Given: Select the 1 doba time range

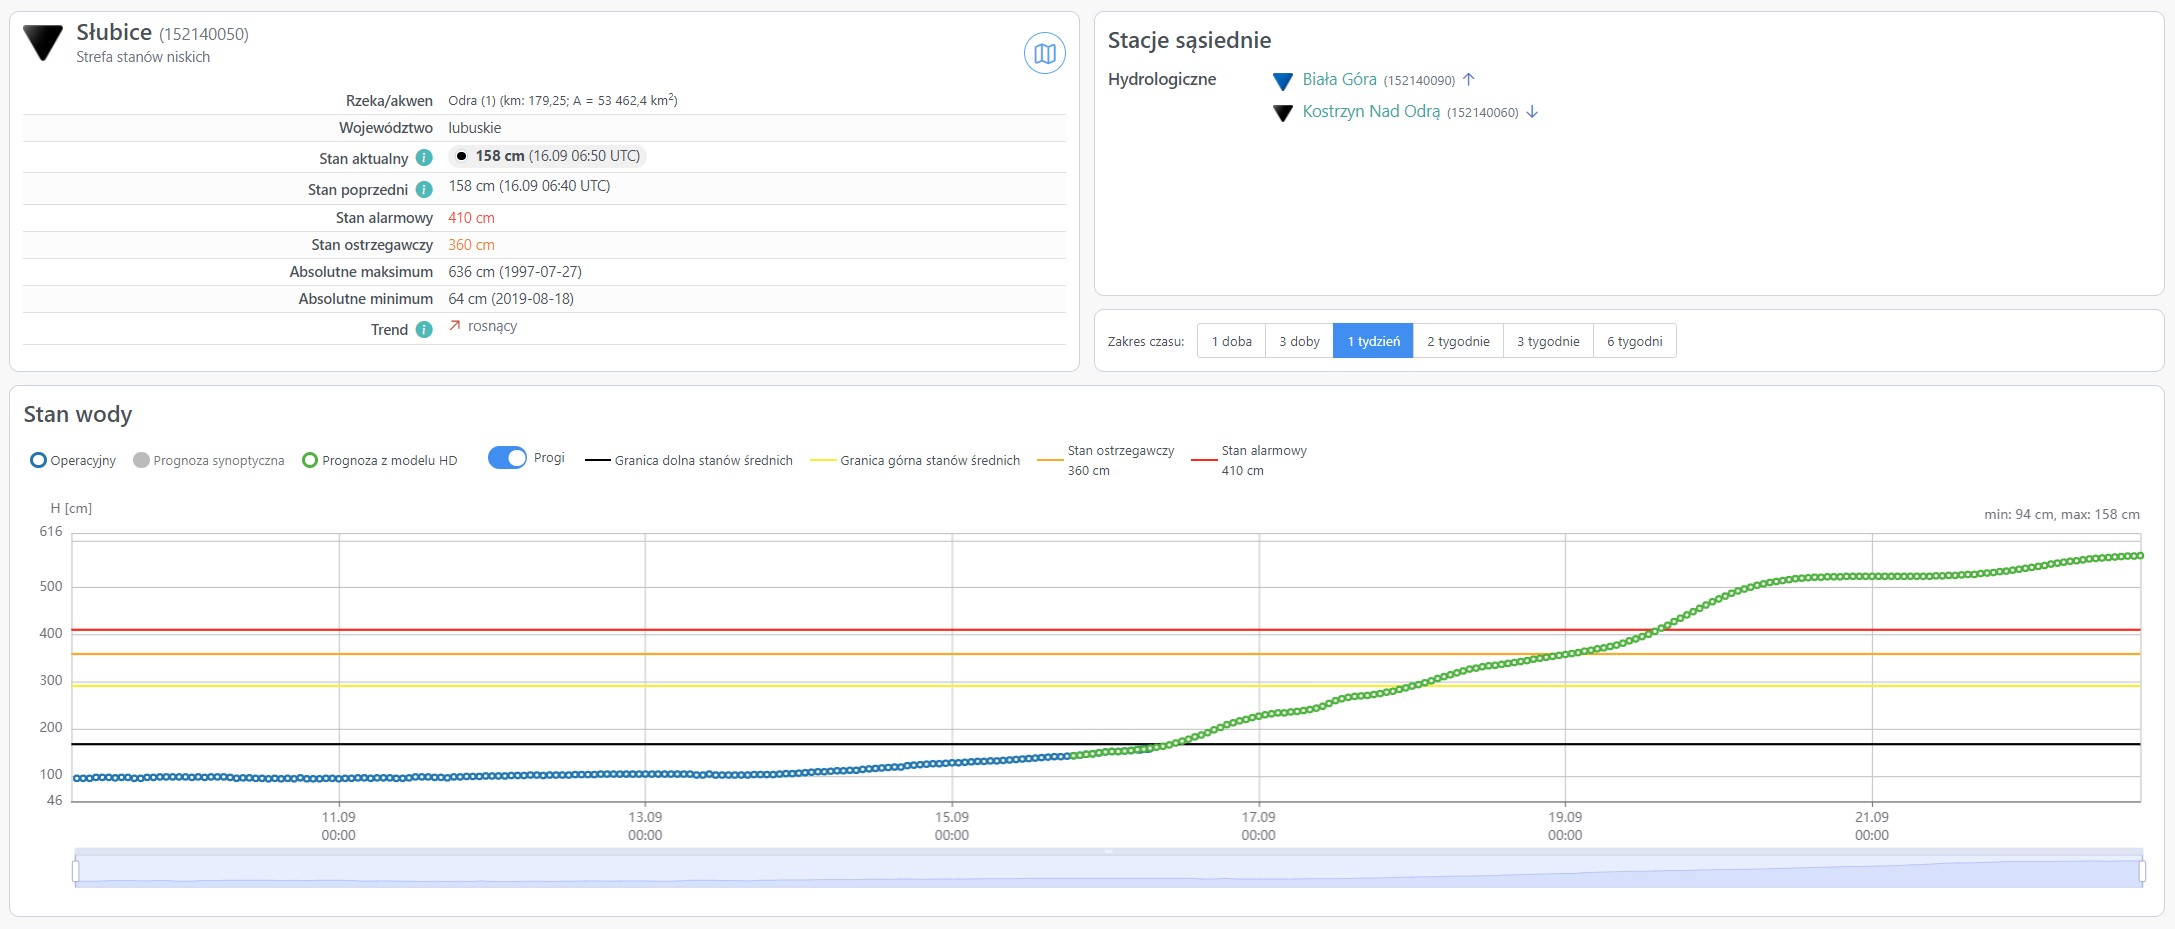Looking at the screenshot, I should [x=1231, y=341].
